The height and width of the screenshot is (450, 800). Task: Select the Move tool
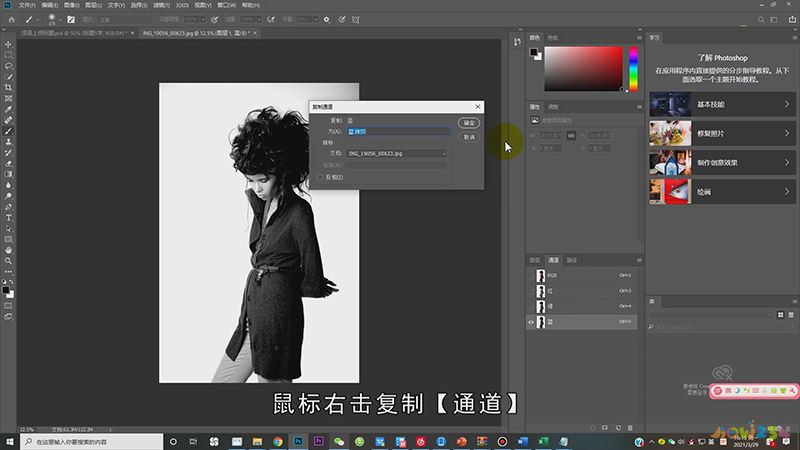[8, 44]
